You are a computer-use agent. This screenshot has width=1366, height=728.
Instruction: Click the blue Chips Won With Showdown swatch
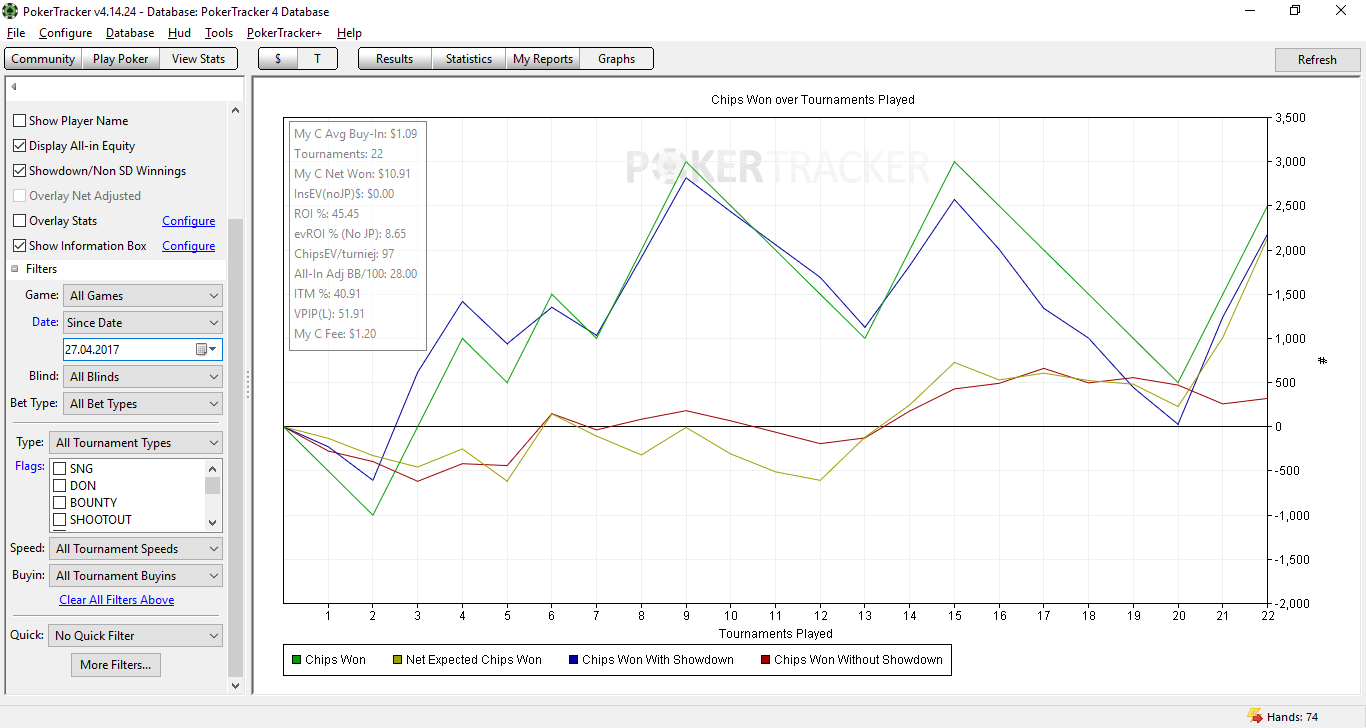573,660
